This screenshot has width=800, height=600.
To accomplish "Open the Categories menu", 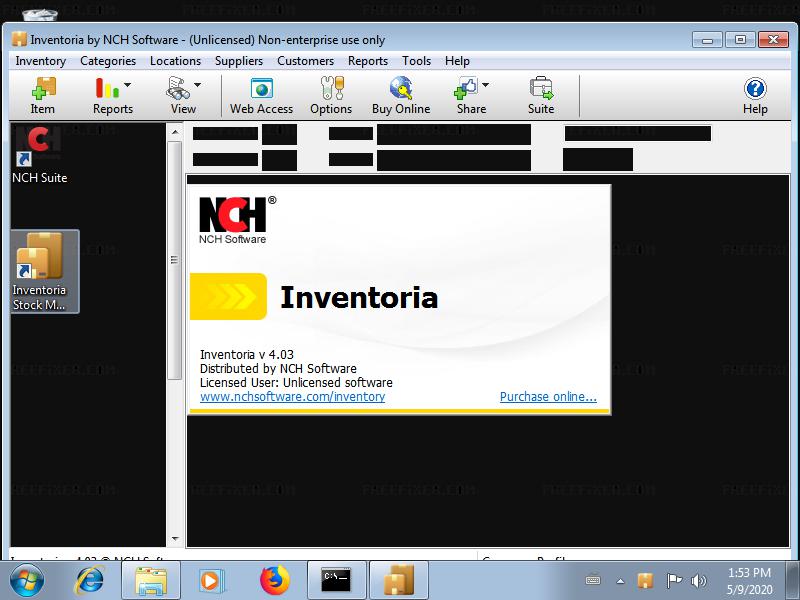I will pyautogui.click(x=108, y=61).
